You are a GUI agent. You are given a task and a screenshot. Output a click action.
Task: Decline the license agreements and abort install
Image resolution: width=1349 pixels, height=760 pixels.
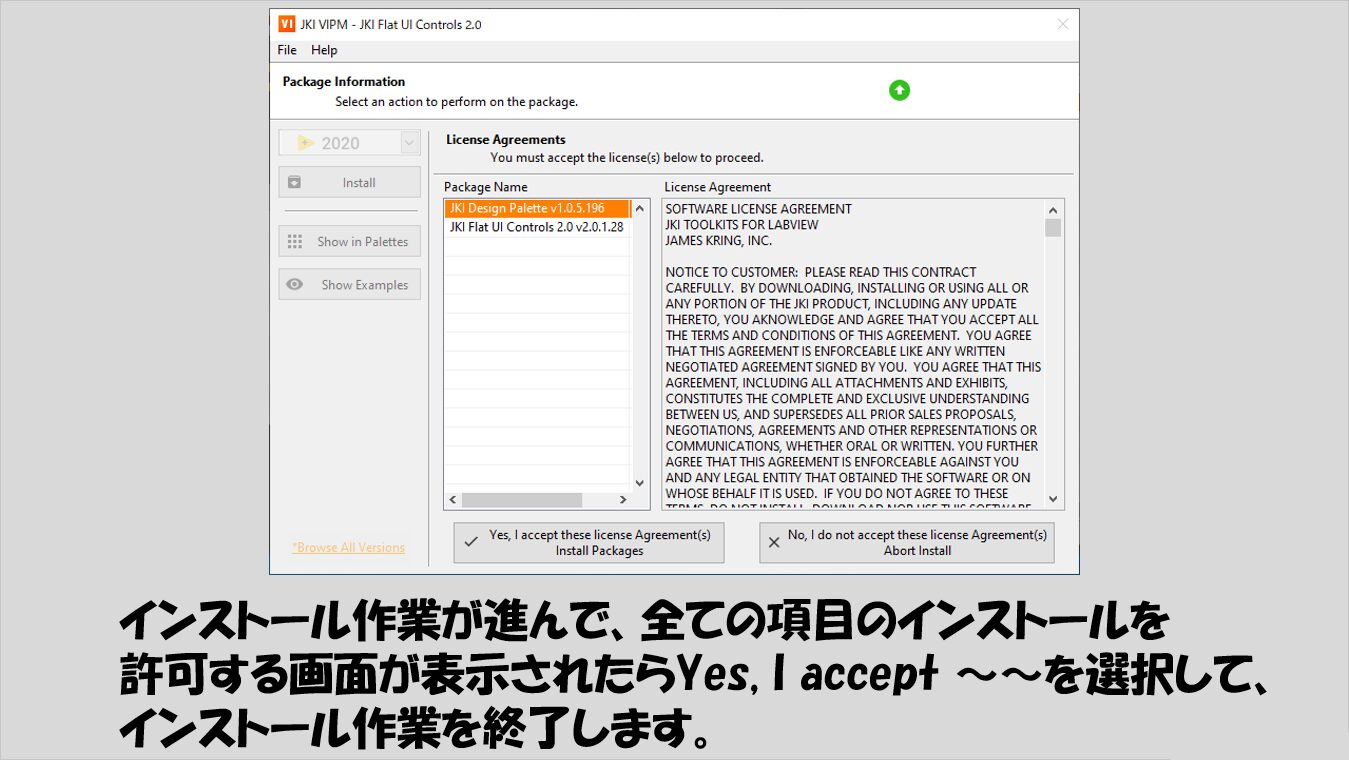[907, 542]
